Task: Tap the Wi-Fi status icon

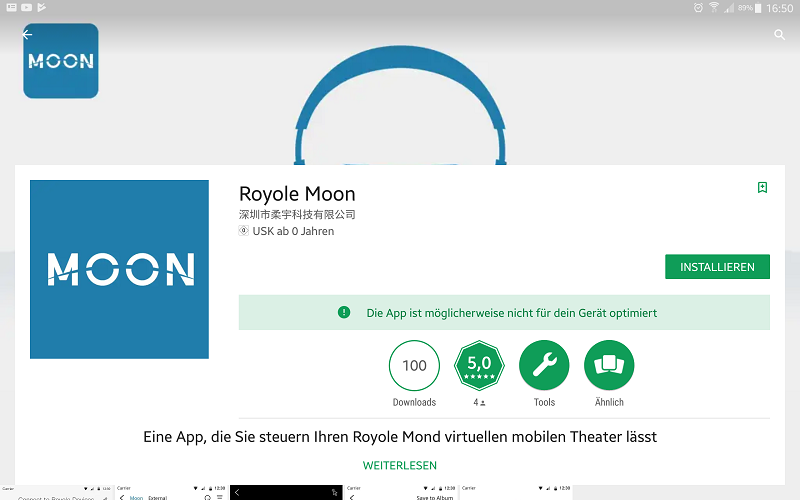Action: [714, 7]
